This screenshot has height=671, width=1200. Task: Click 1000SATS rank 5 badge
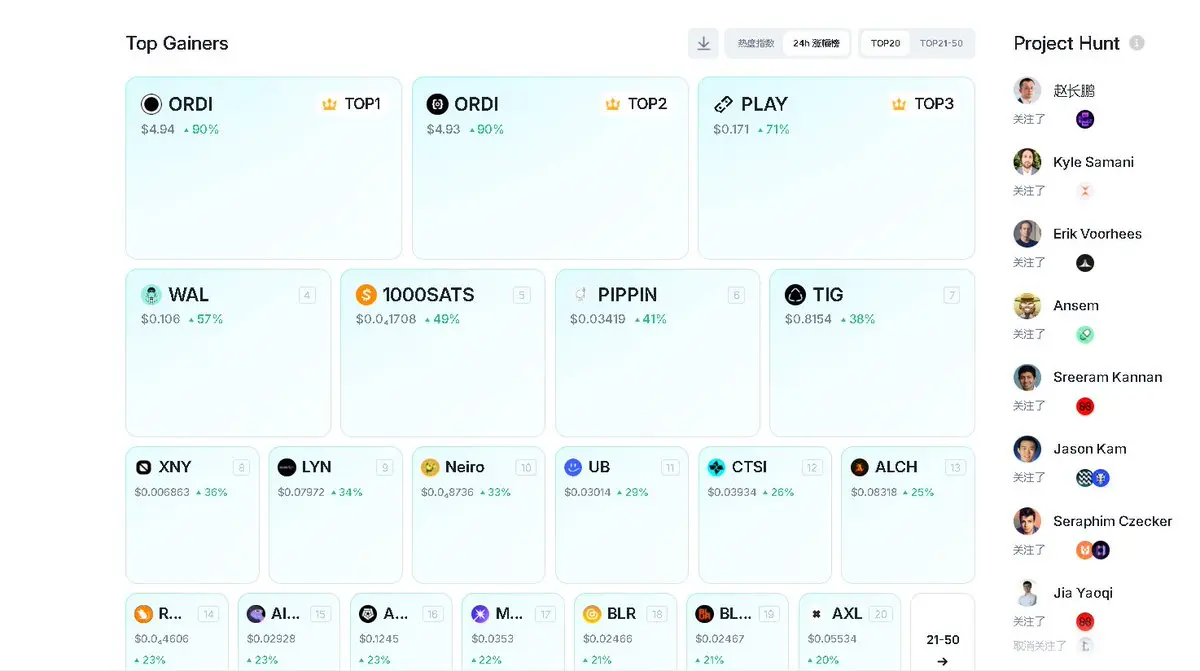click(x=521, y=295)
